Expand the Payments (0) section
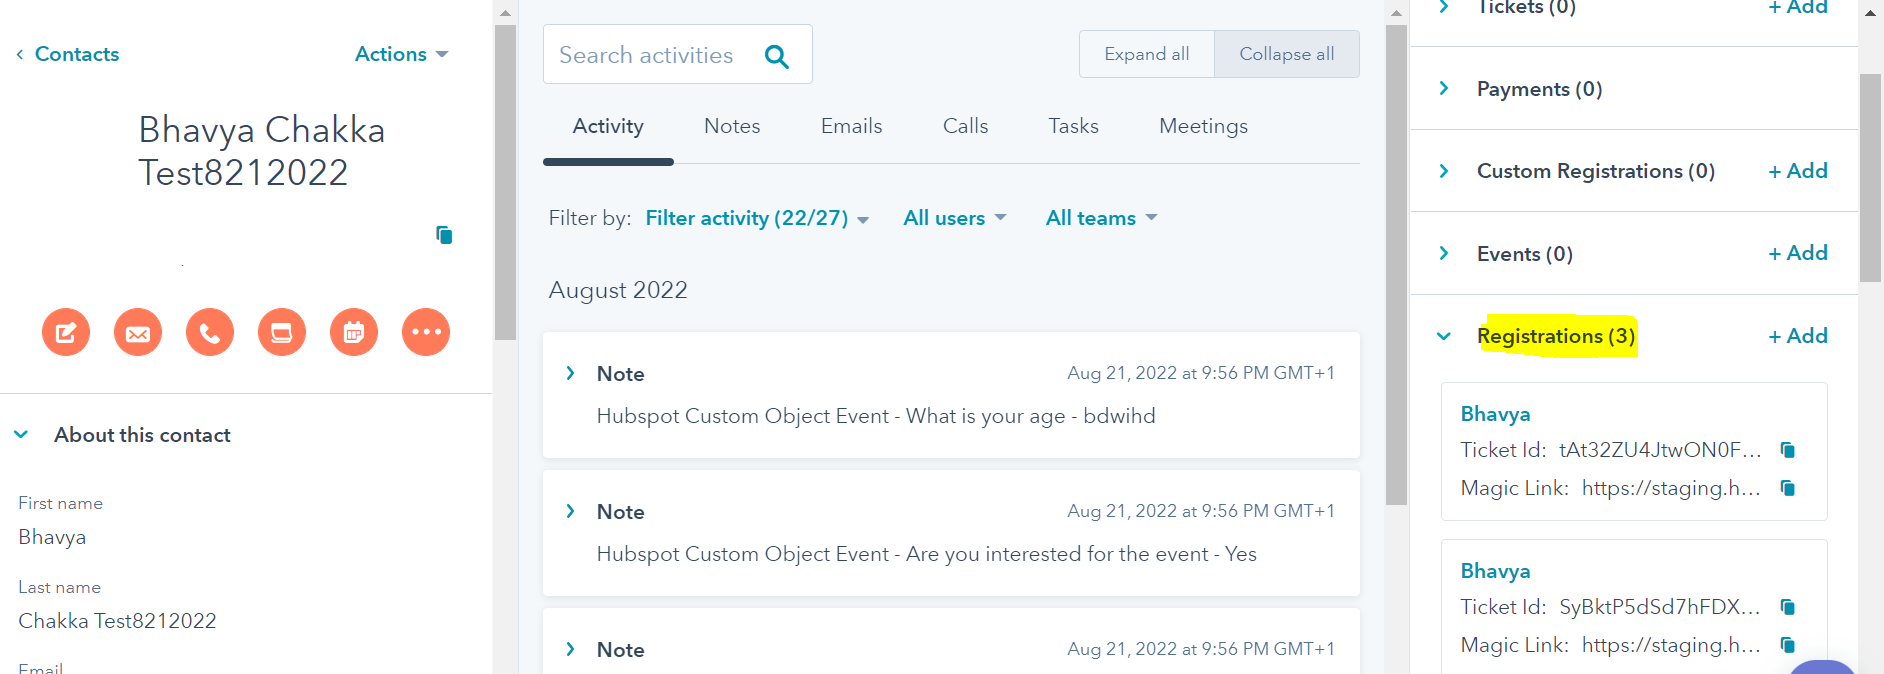1884x674 pixels. 1444,88
